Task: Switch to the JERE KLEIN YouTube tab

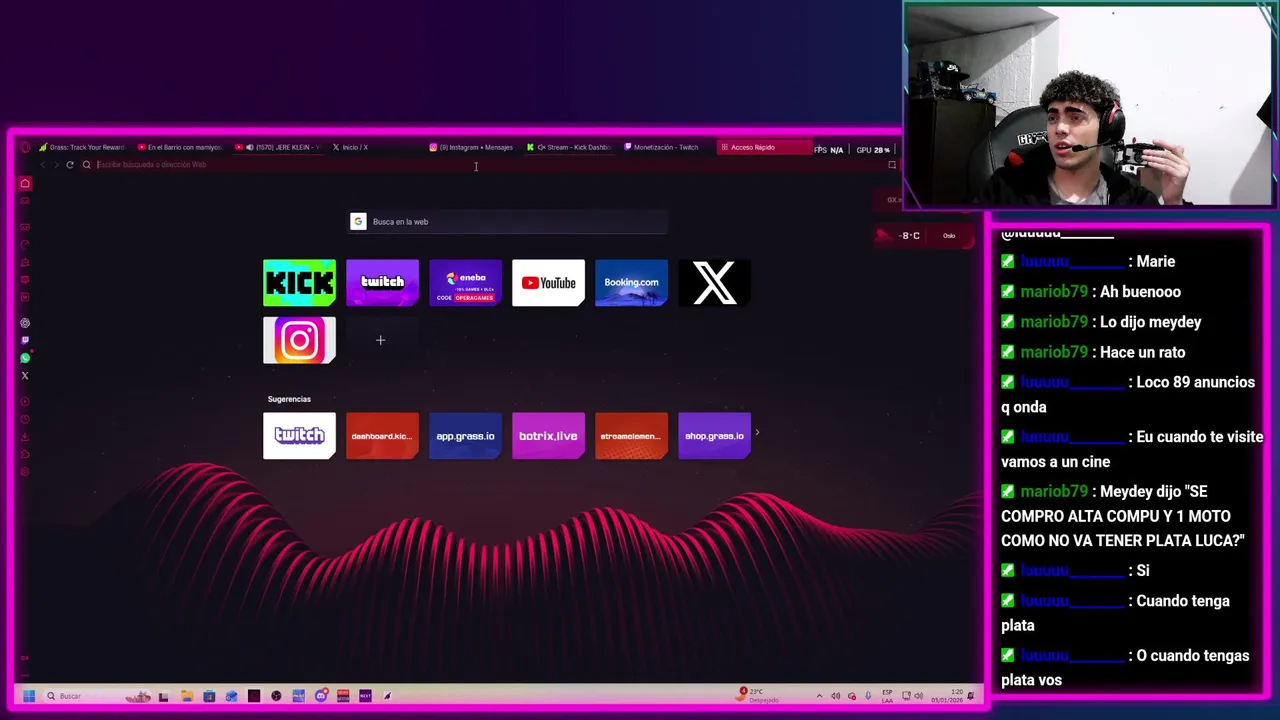Action: (x=278, y=147)
